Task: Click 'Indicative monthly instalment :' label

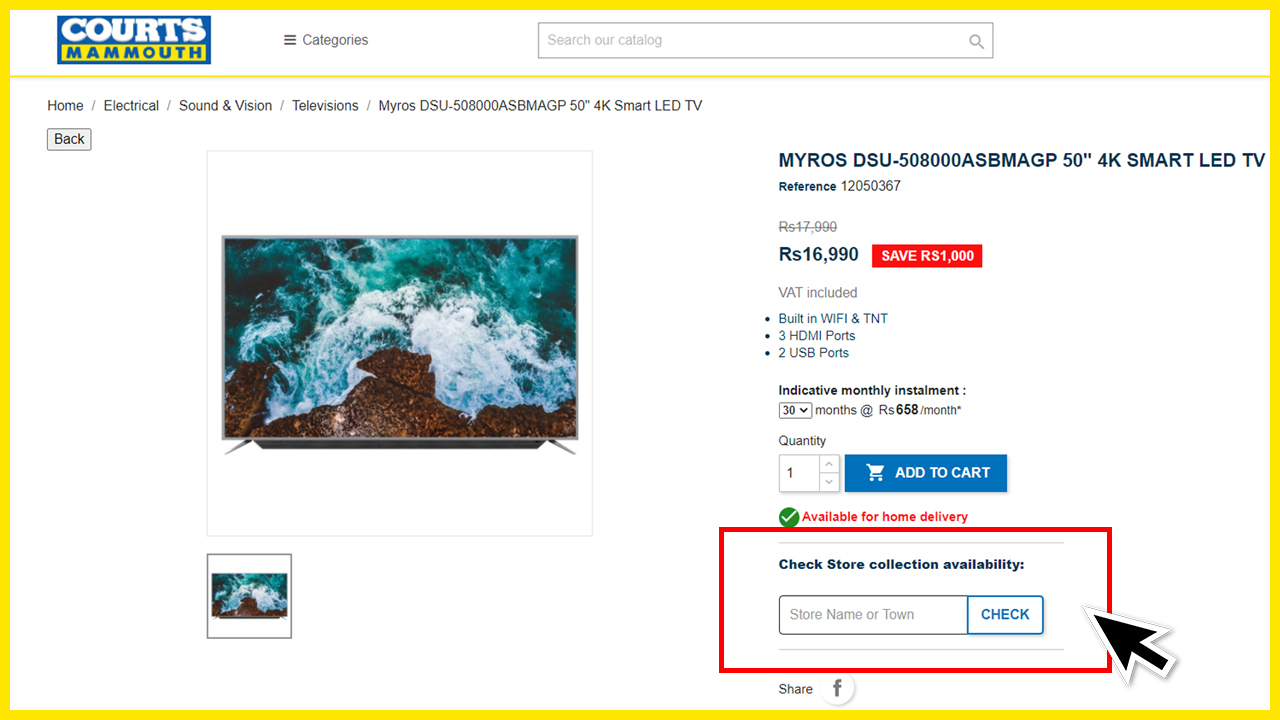Action: click(872, 390)
